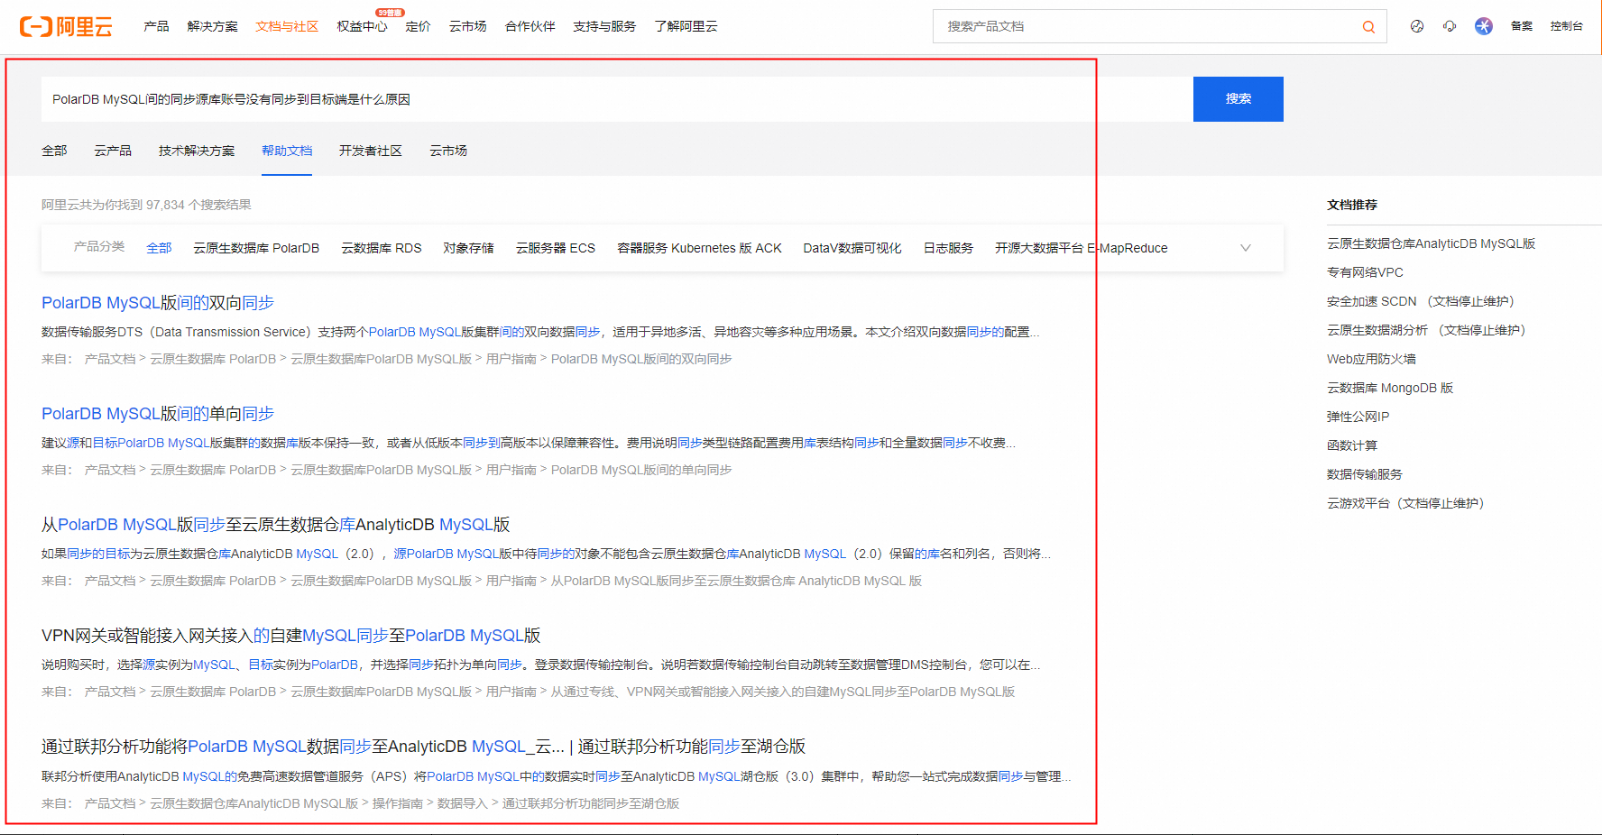Open the 权益中心 menu
The height and width of the screenshot is (835, 1602).
pyautogui.click(x=362, y=27)
